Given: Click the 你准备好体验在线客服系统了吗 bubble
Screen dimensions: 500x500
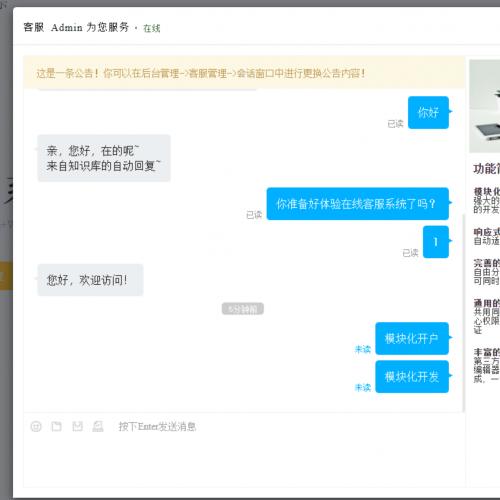Looking at the screenshot, I should click(x=358, y=204).
